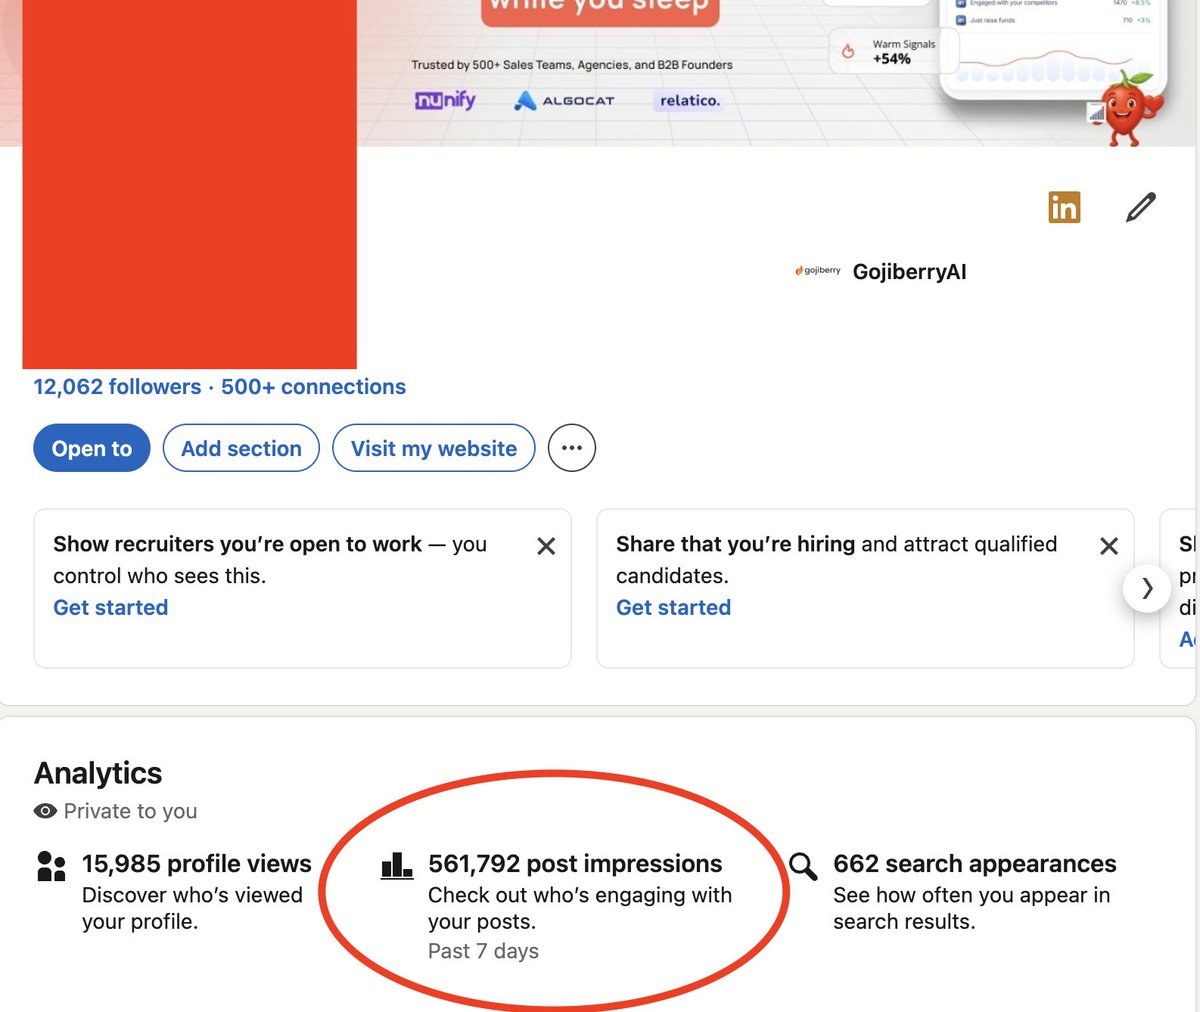
Task: Click the Algocat logo in banner
Action: pos(564,101)
